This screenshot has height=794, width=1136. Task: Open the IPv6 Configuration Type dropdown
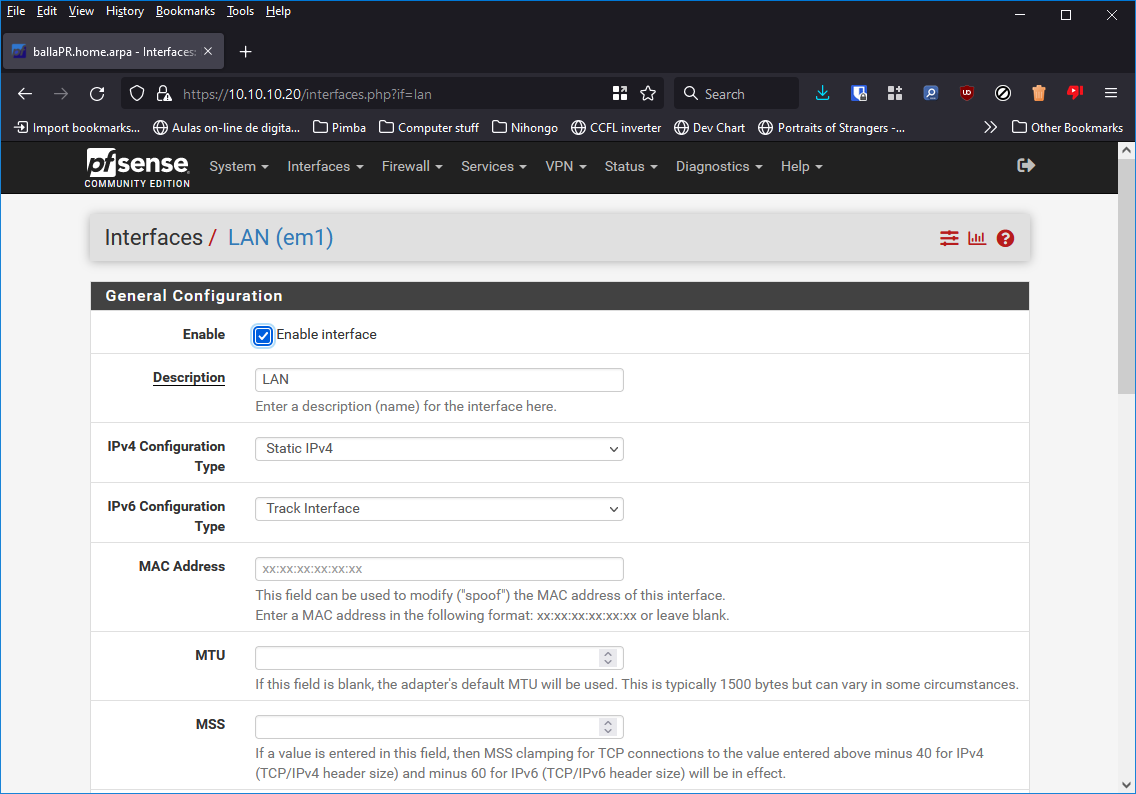(x=439, y=509)
